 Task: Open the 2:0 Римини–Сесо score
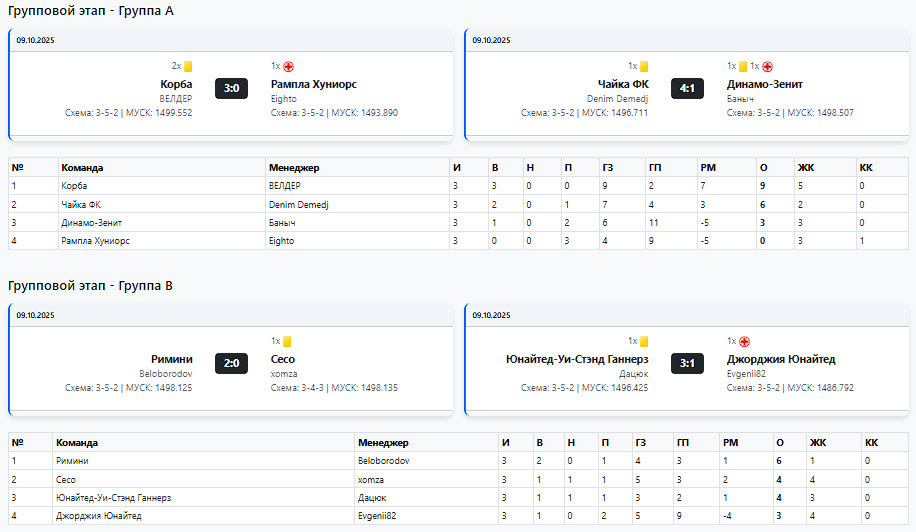pos(231,362)
